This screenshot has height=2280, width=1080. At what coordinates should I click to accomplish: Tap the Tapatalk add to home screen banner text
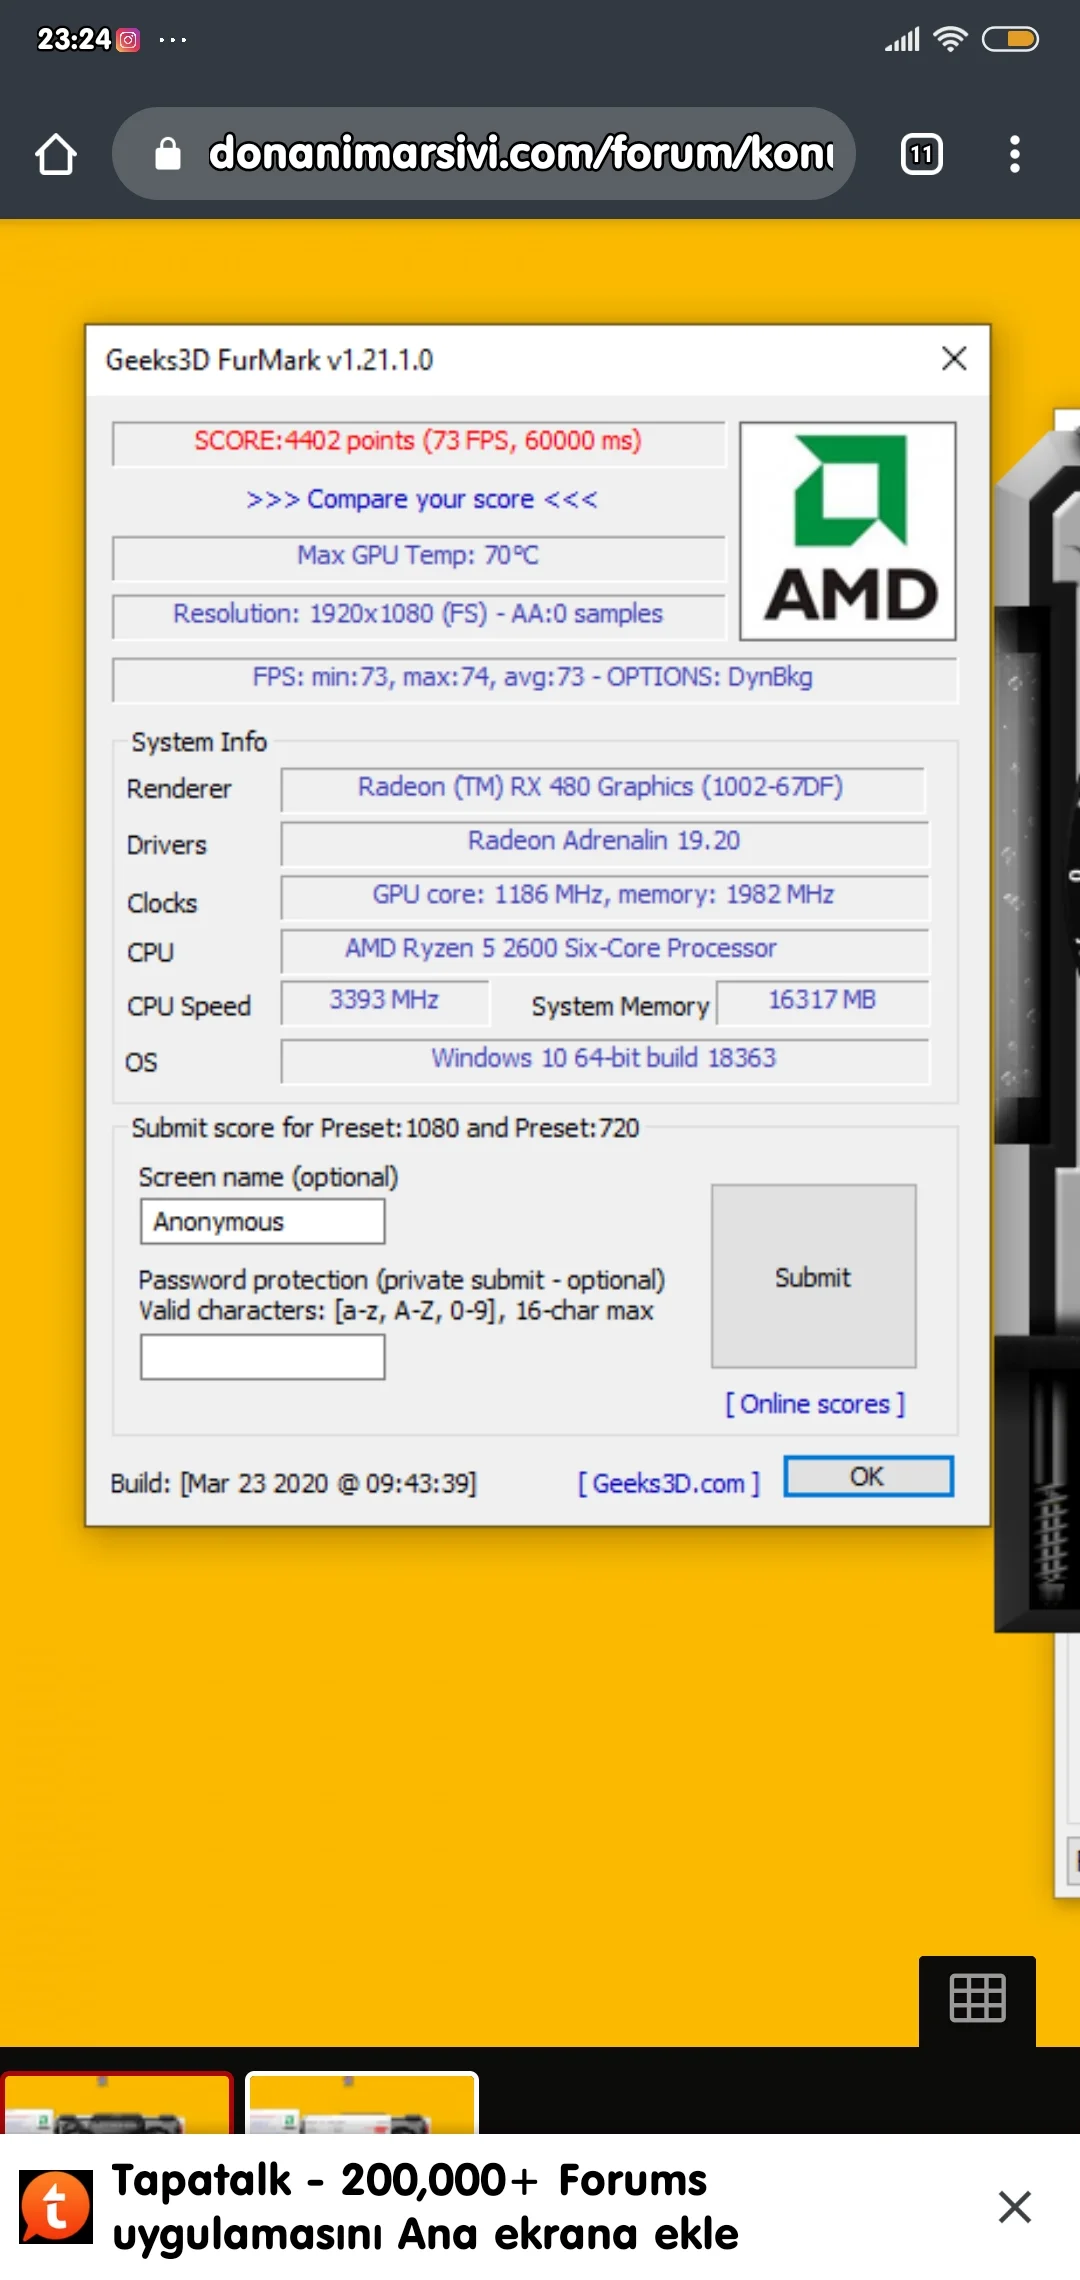[425, 2207]
